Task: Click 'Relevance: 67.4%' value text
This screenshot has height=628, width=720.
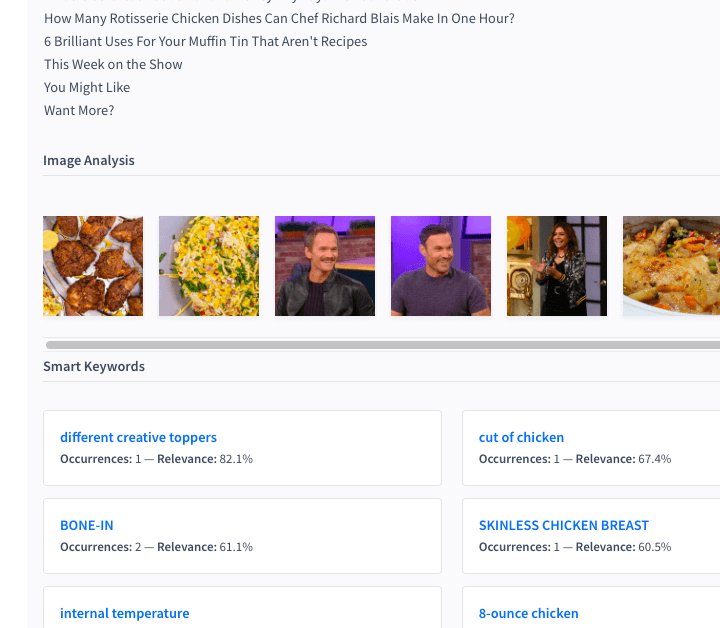Action: tap(624, 459)
